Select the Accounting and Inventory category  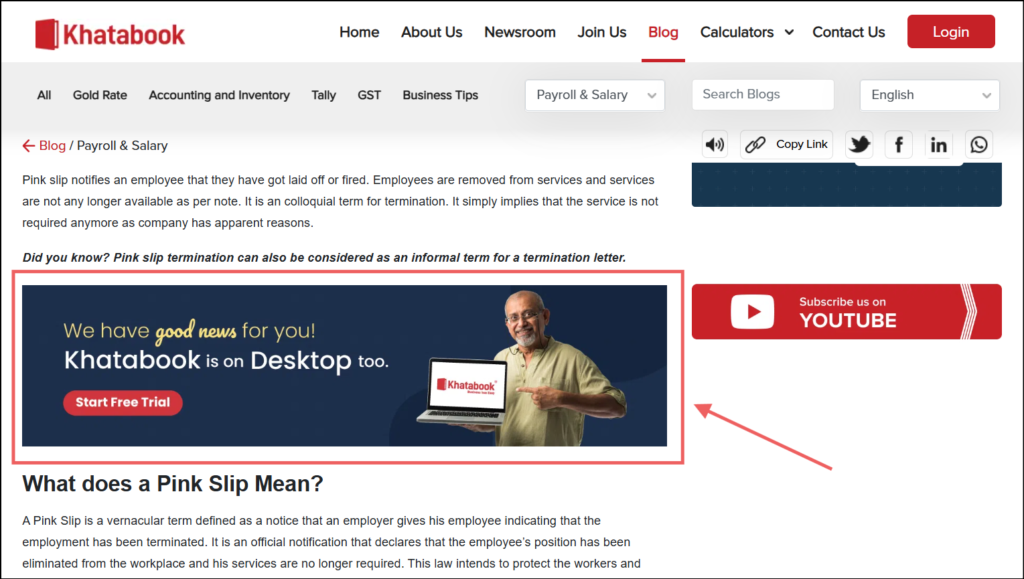click(x=219, y=95)
